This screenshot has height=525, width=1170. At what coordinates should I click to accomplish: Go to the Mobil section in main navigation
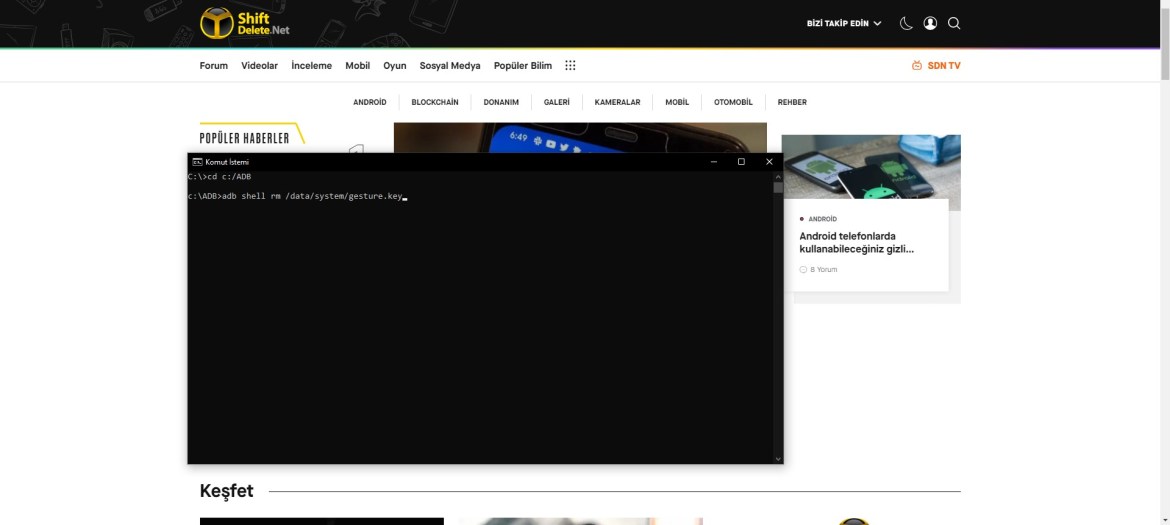coord(357,66)
